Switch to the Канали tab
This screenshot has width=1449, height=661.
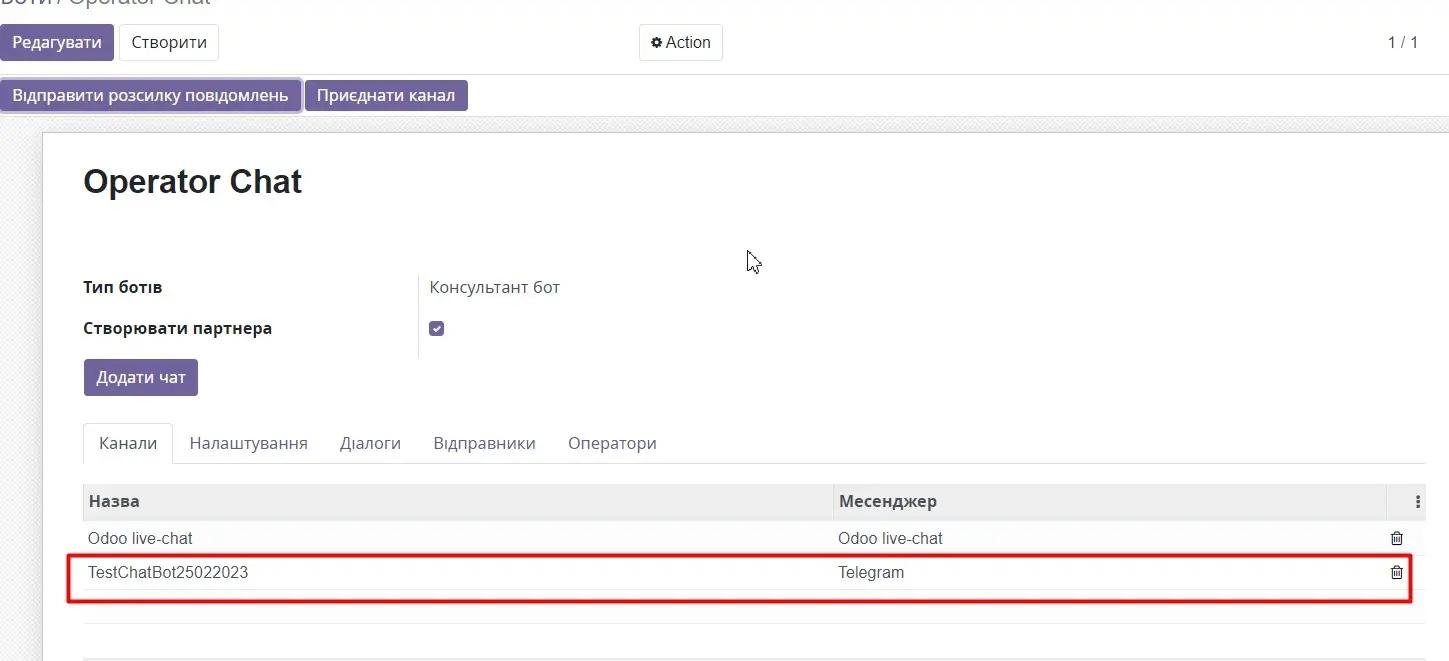[128, 443]
